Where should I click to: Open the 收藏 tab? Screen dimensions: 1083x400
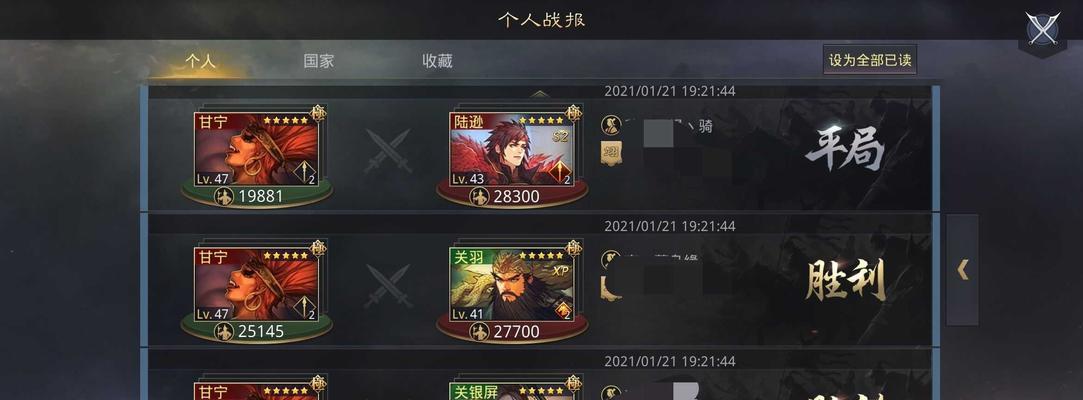click(437, 61)
